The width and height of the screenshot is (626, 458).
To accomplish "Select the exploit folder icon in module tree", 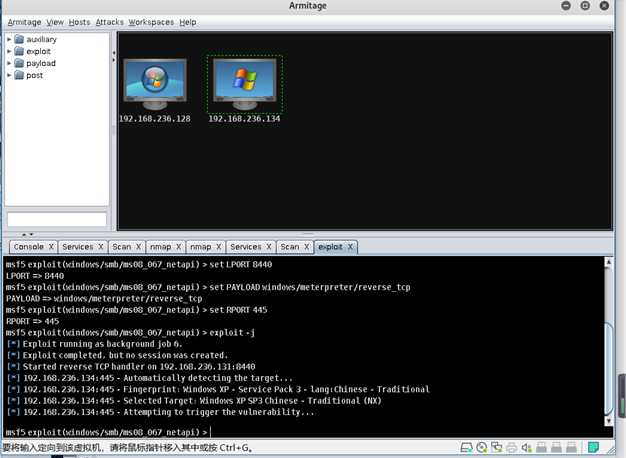I will pyautogui.click(x=19, y=51).
